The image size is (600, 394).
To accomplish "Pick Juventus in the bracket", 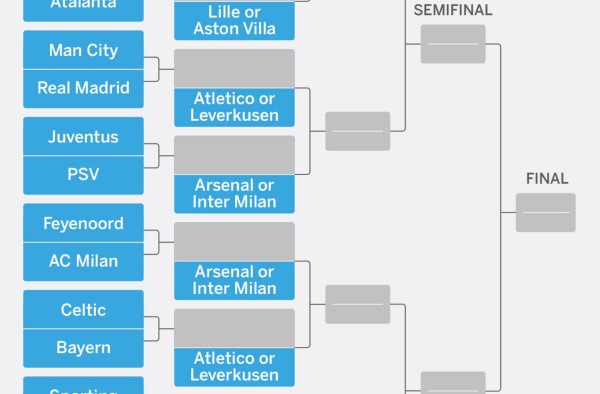I will pos(83,136).
